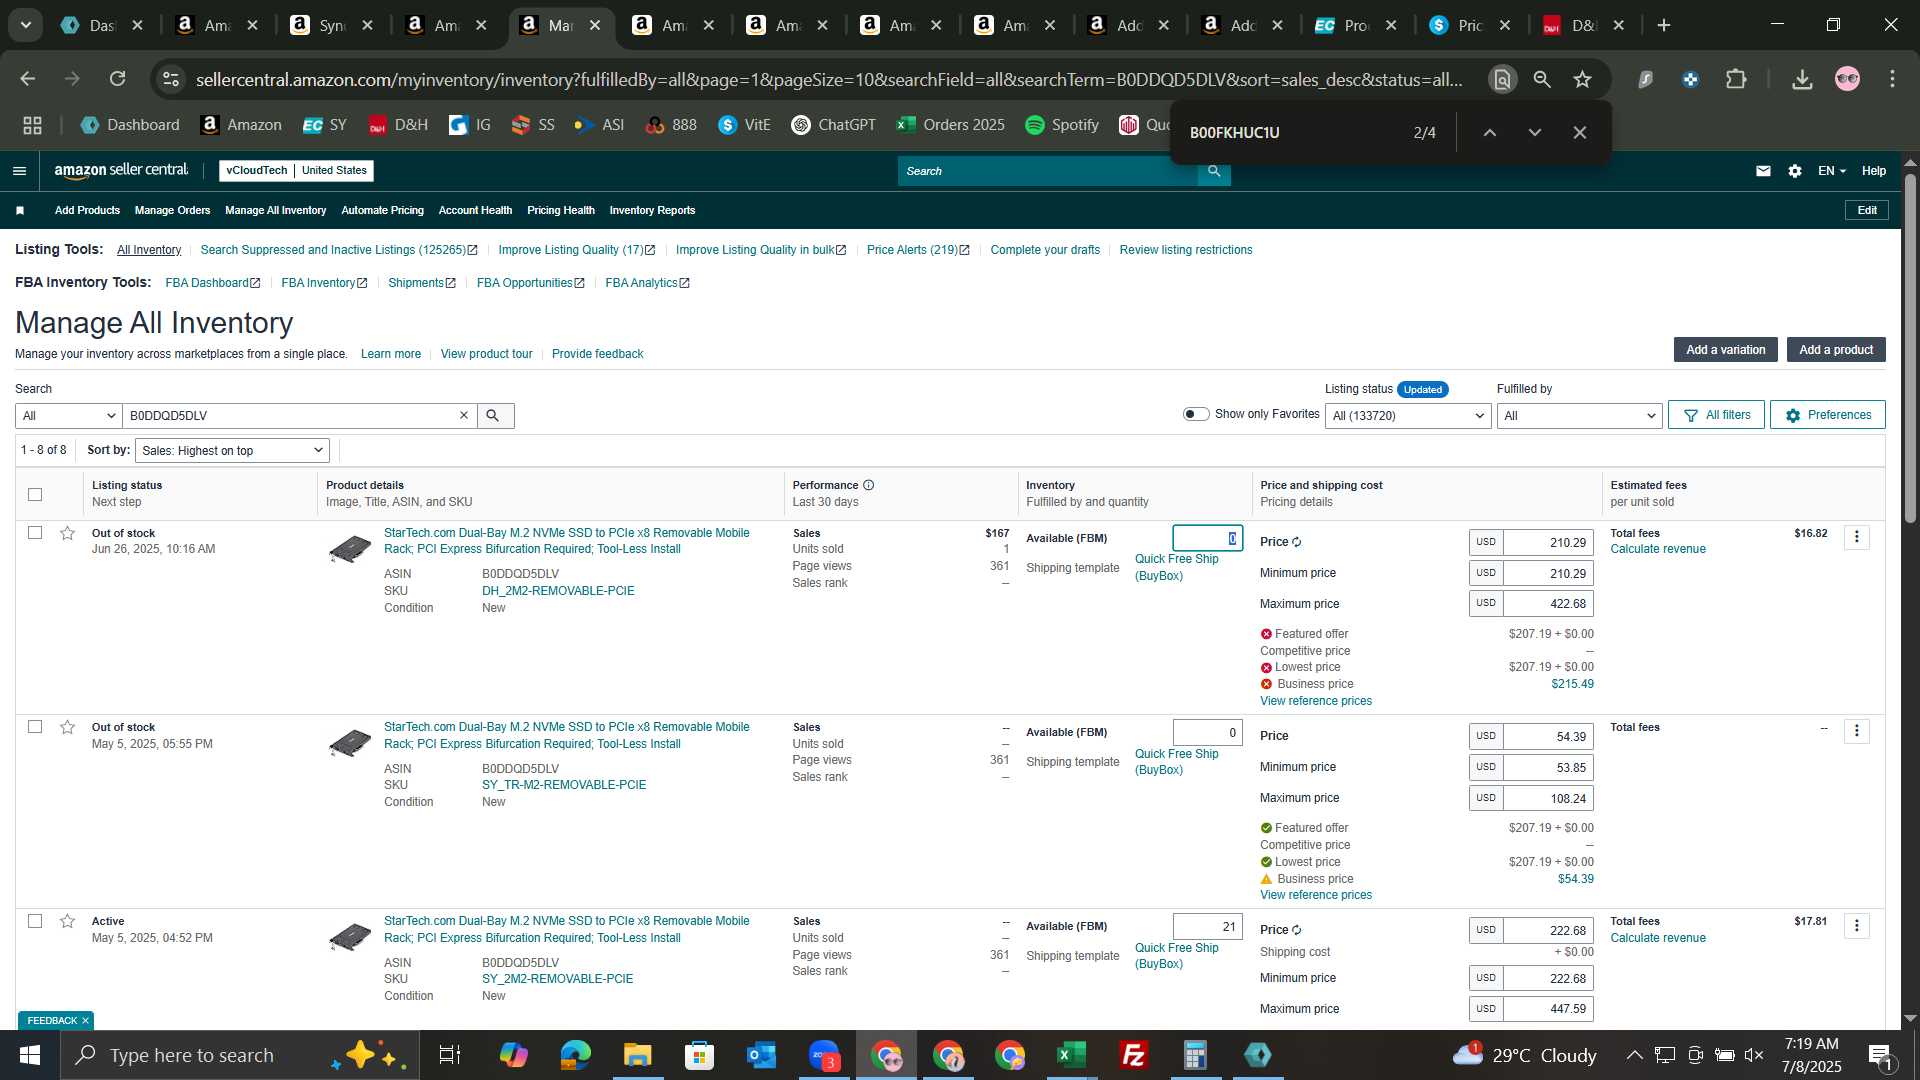Click View product tour link
The height and width of the screenshot is (1080, 1920).
(x=486, y=354)
